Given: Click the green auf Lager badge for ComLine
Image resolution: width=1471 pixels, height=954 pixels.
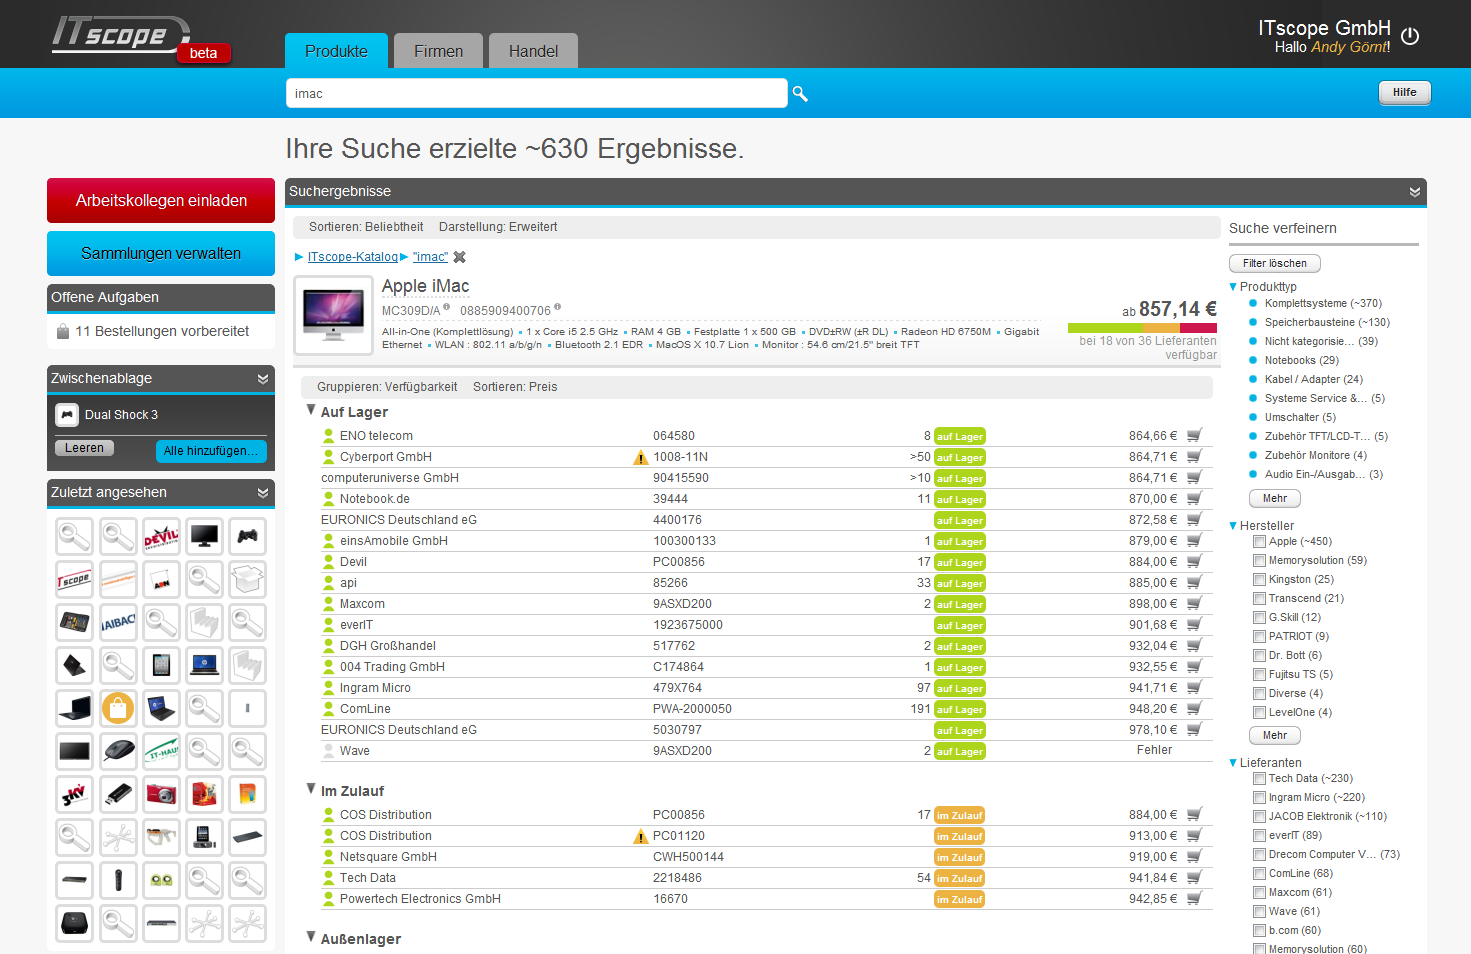Looking at the screenshot, I should (x=959, y=710).
